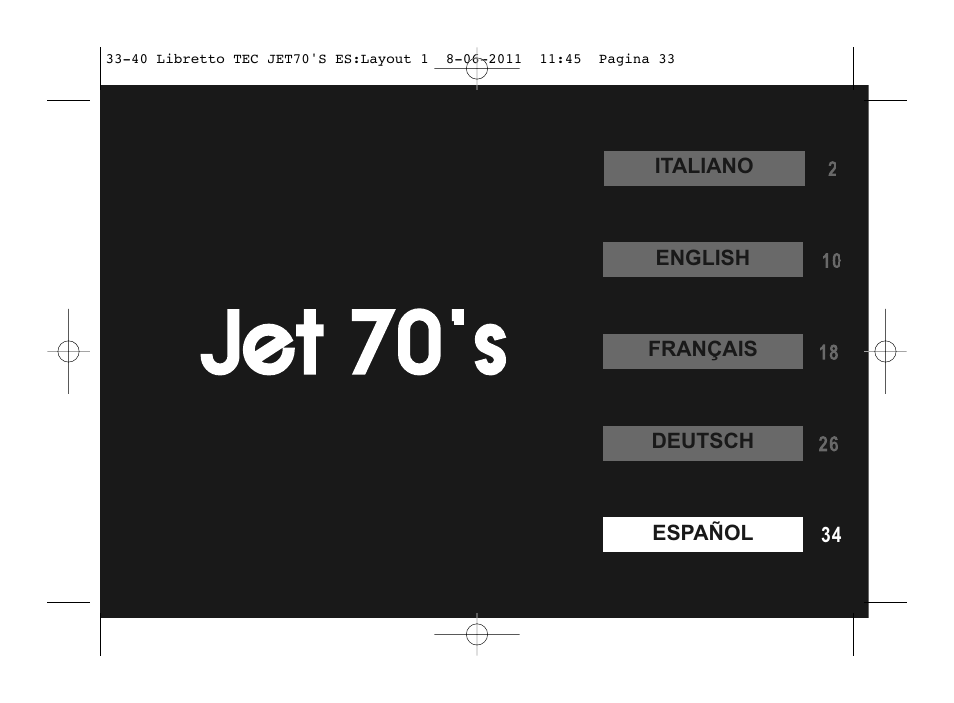954x703 pixels.
Task: Click the "8-06-2011" date in header
Action: (484, 59)
